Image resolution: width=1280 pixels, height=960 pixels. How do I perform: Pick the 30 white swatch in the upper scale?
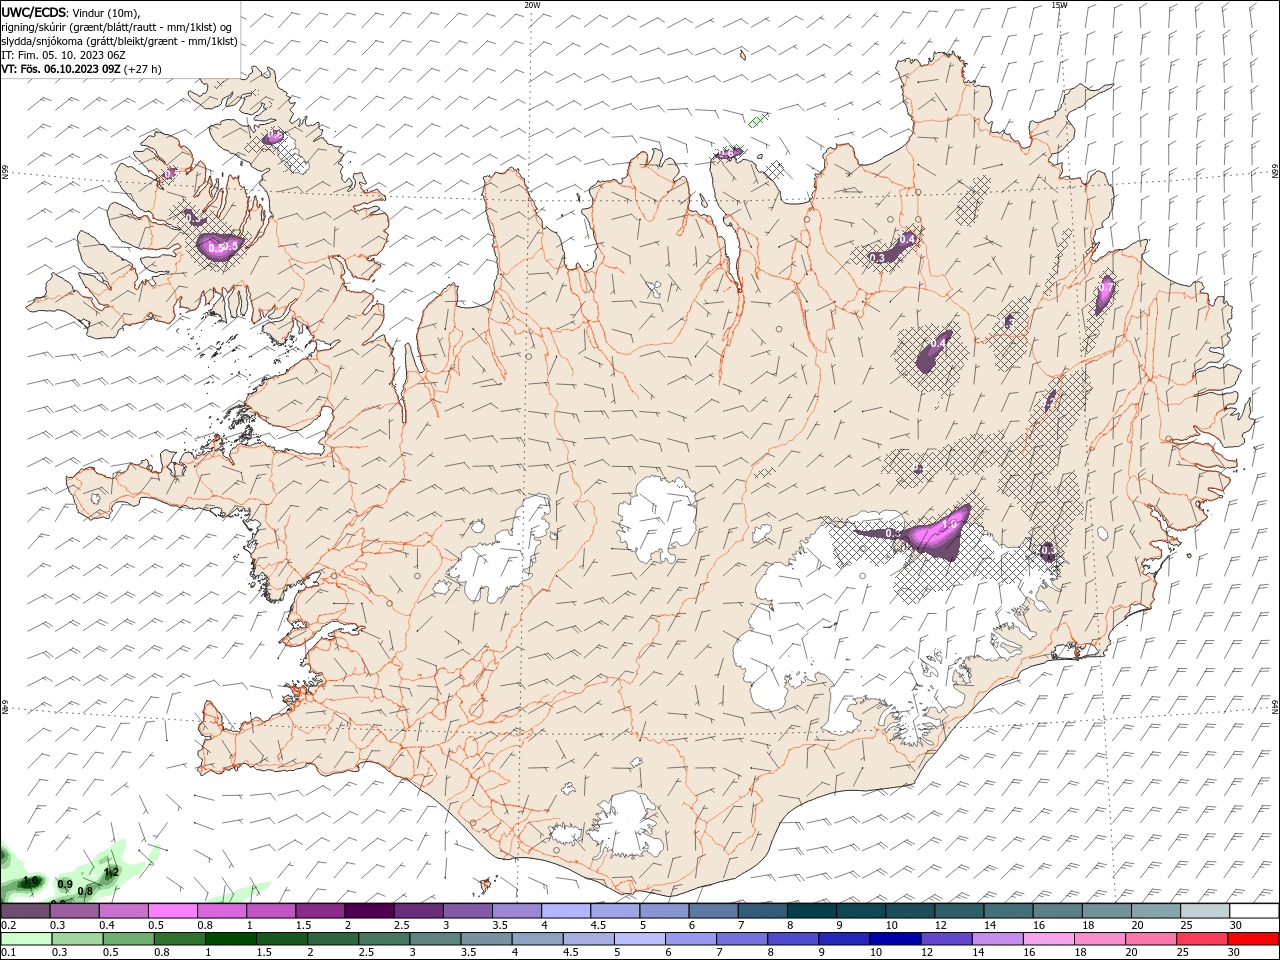click(x=1255, y=911)
